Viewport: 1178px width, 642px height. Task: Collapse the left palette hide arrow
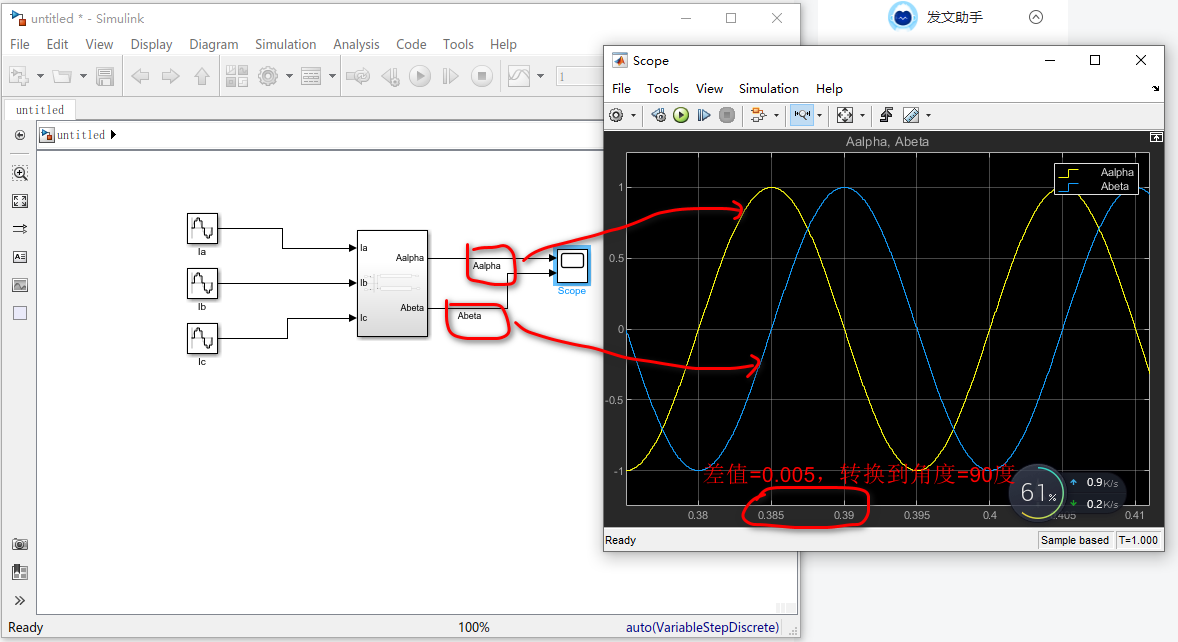pos(20,136)
